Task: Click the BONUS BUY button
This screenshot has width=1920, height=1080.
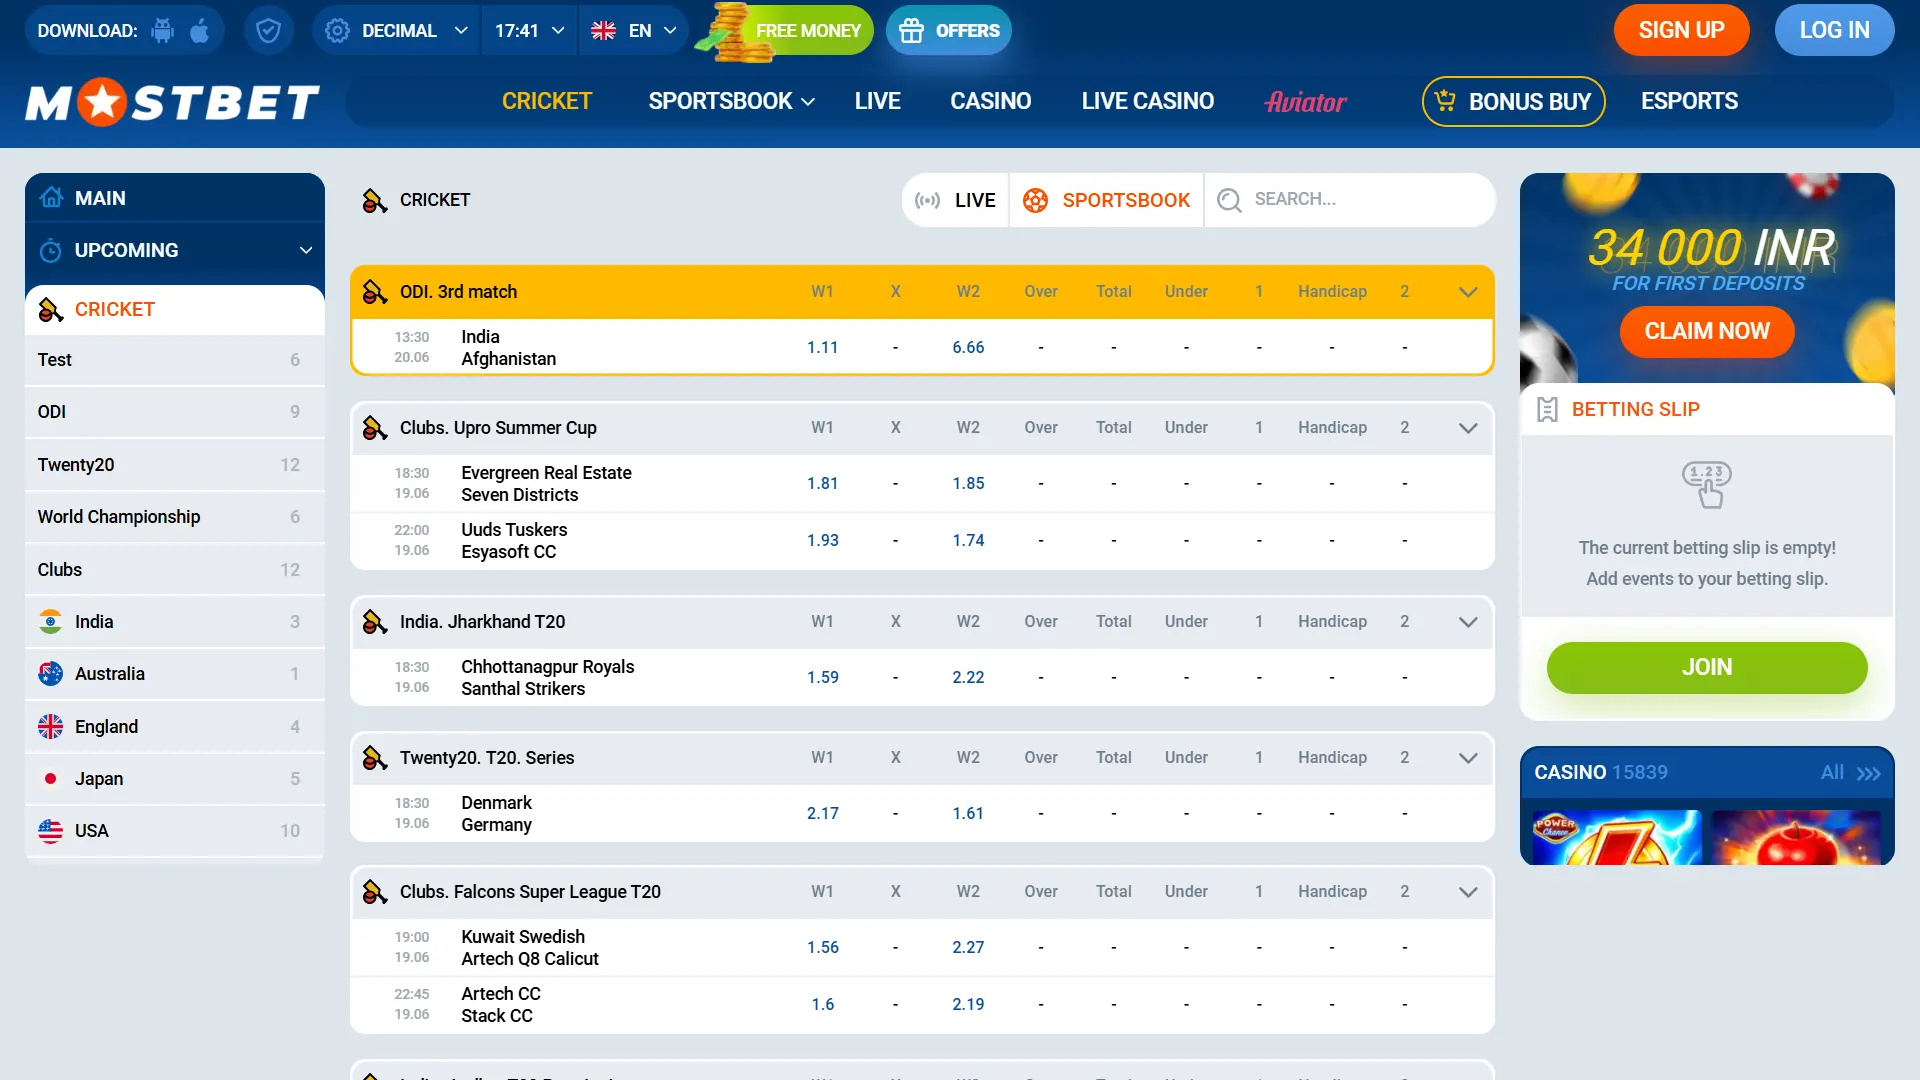Action: [x=1513, y=101]
